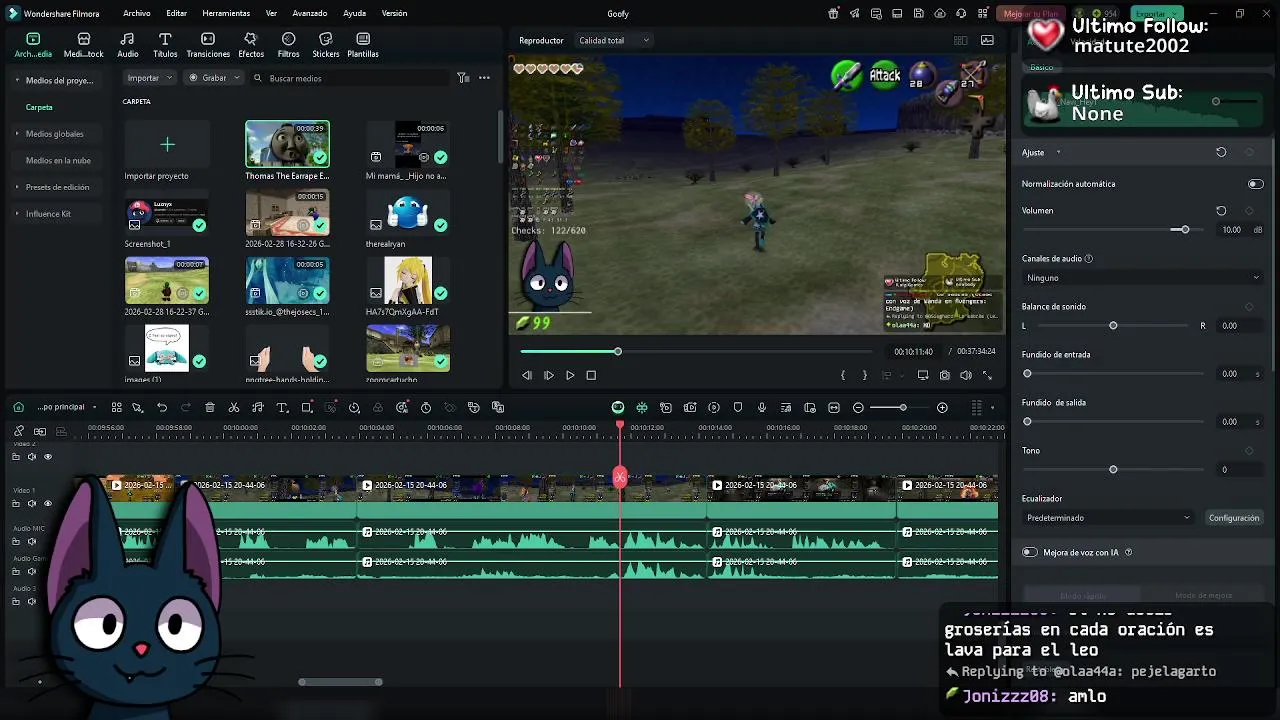Screen dimensions: 1280x720
Task: Open the Ecualizador Predeterminado dropdown
Action: (1108, 518)
